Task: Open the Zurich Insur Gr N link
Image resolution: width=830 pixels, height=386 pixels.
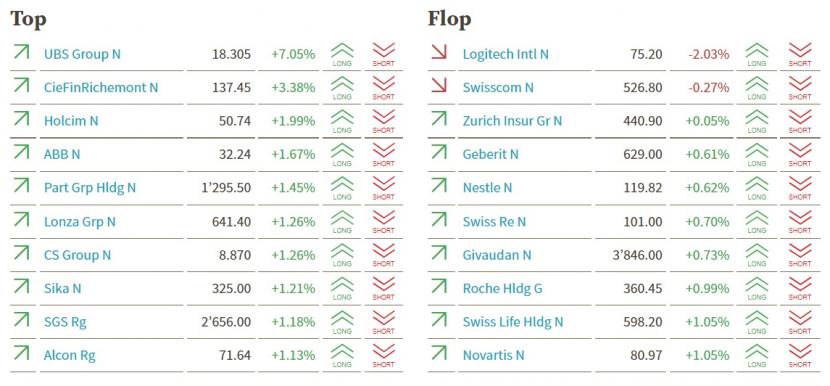Action: pyautogui.click(x=512, y=121)
